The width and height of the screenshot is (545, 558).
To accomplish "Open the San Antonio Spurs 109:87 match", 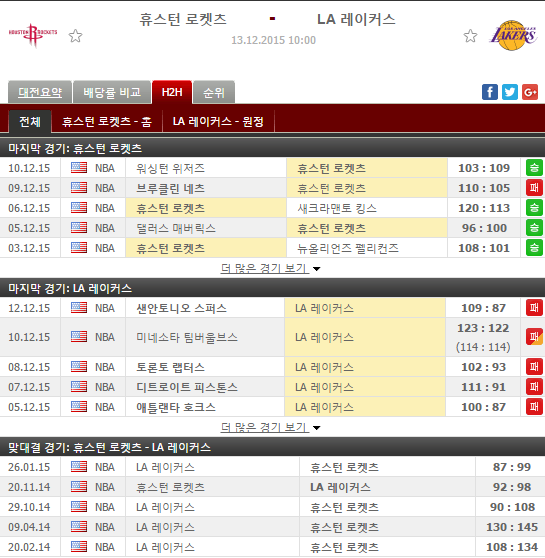I will coord(272,308).
